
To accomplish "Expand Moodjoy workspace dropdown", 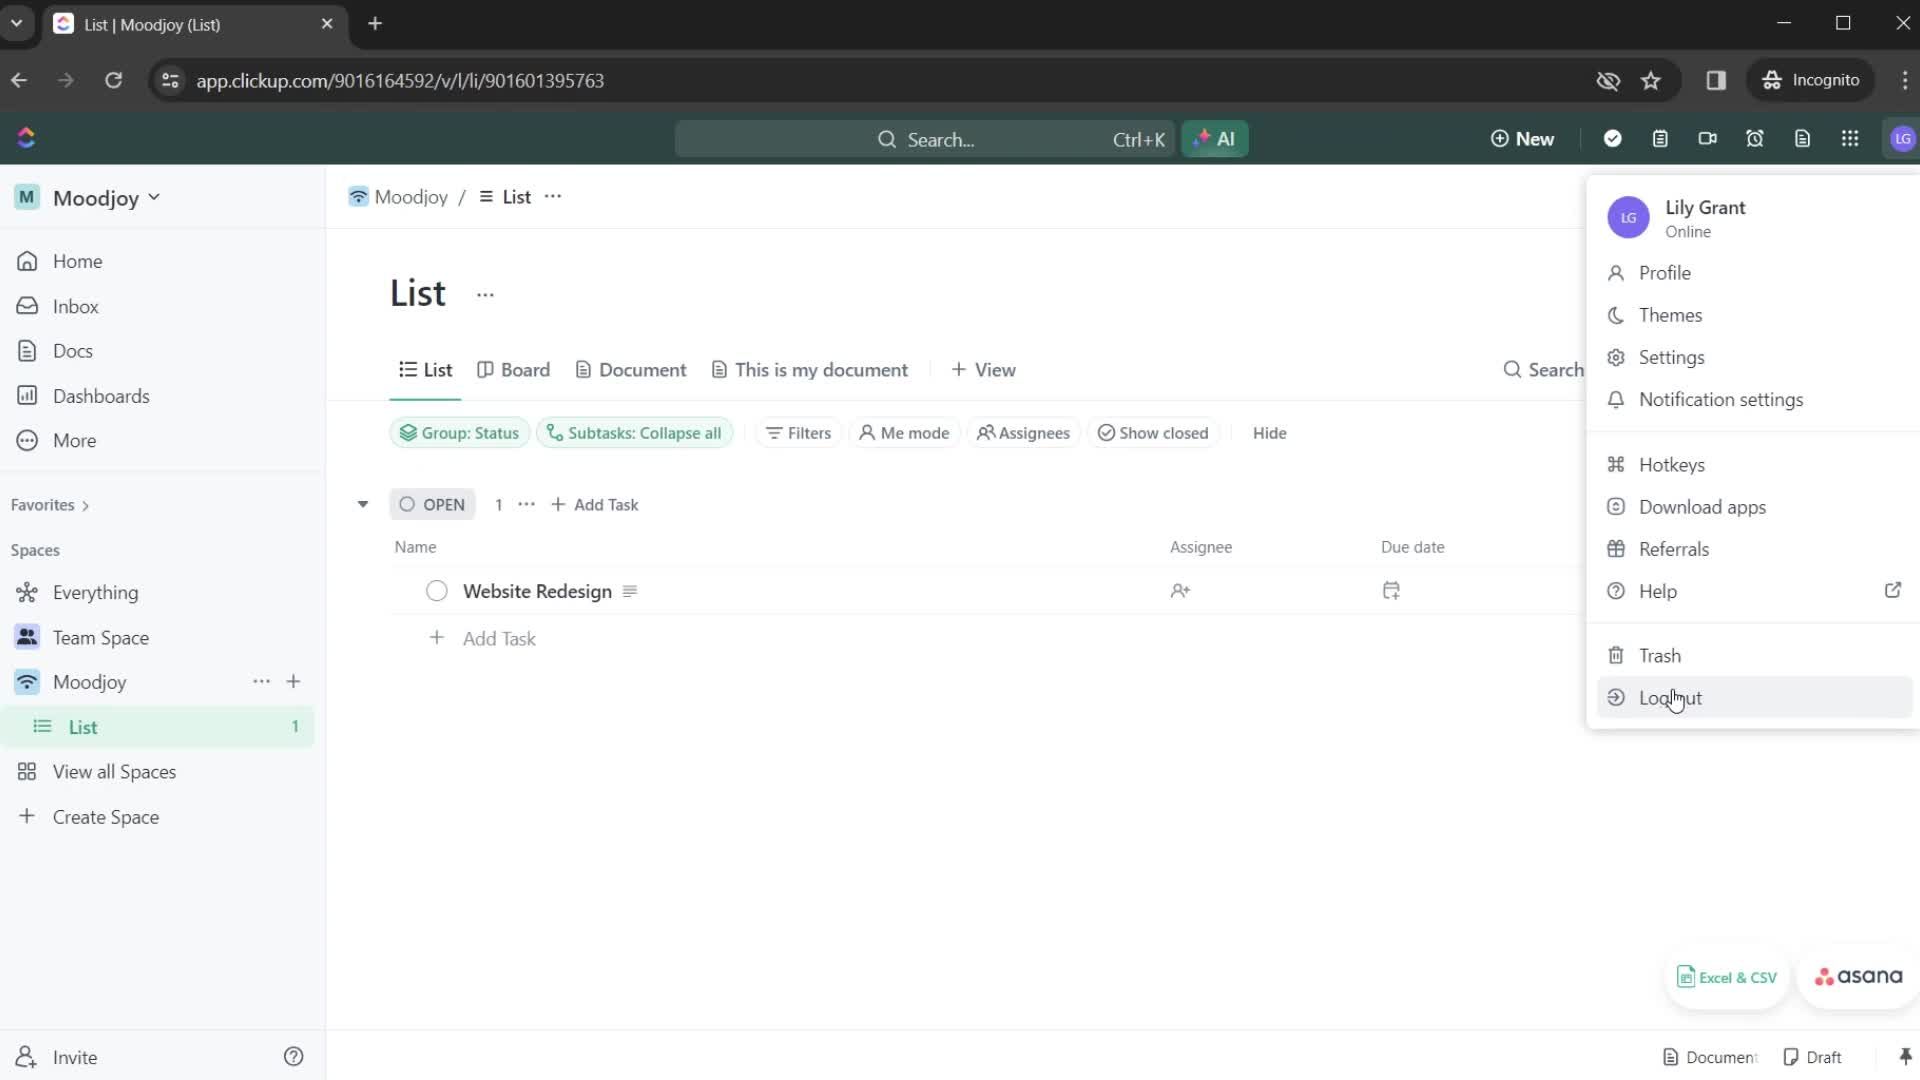I will click(153, 198).
